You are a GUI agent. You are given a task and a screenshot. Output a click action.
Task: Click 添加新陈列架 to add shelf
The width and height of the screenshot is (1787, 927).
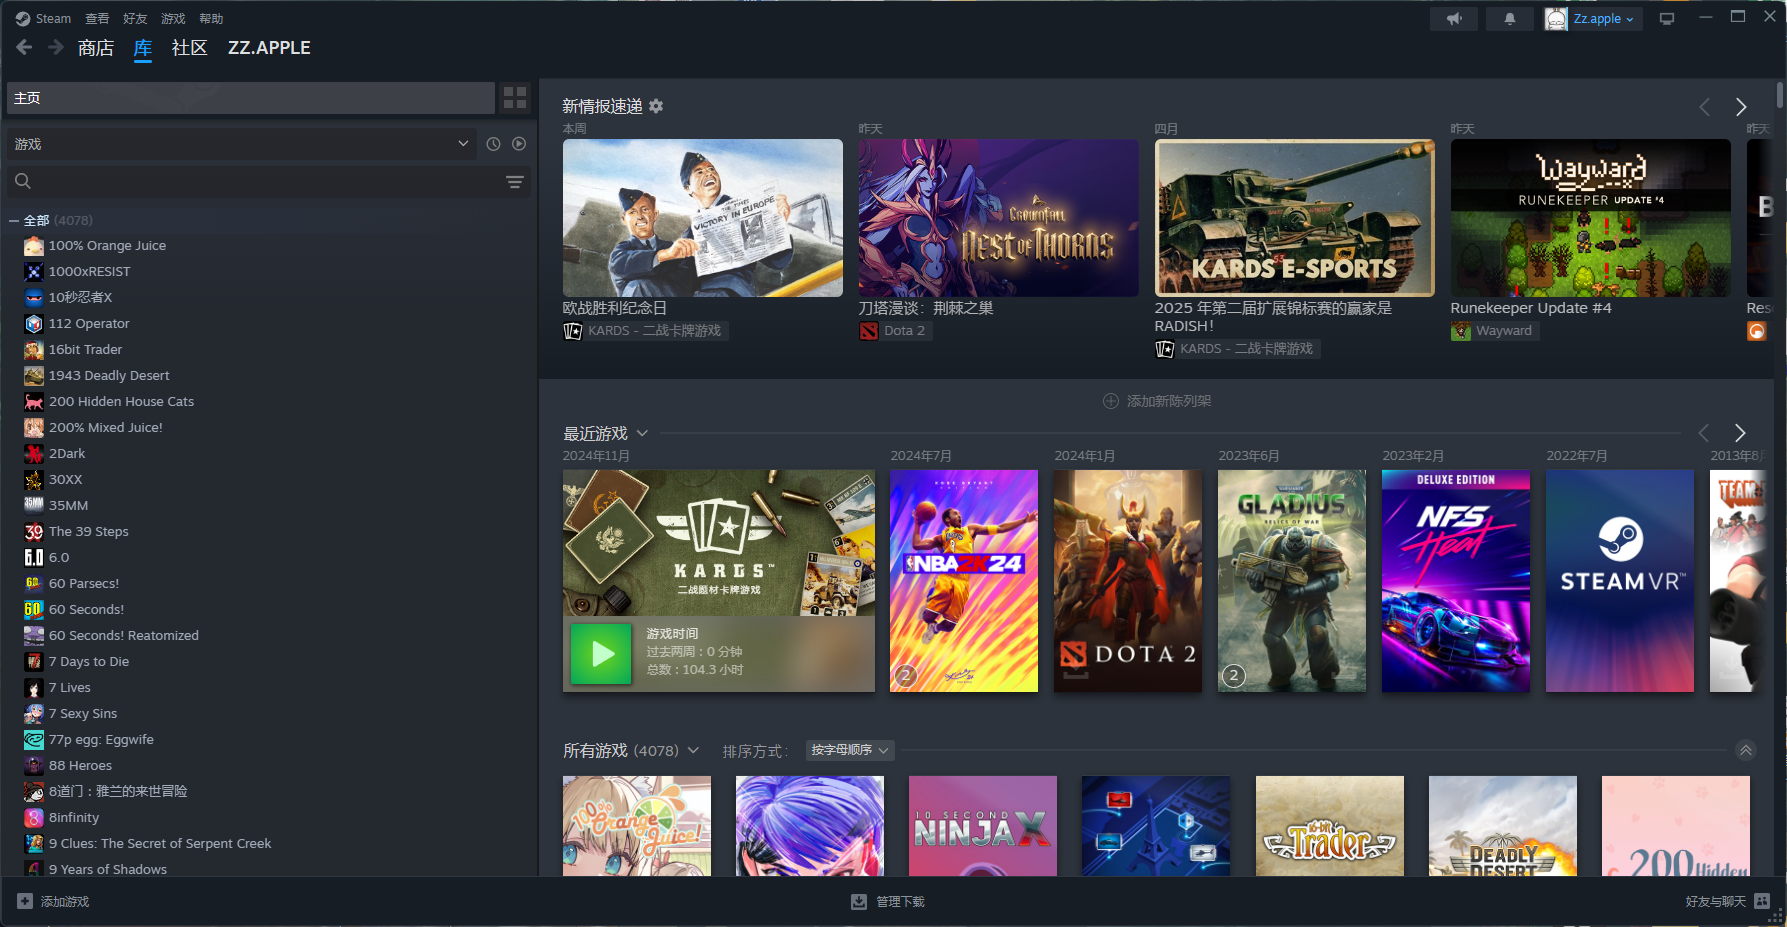(x=1157, y=401)
